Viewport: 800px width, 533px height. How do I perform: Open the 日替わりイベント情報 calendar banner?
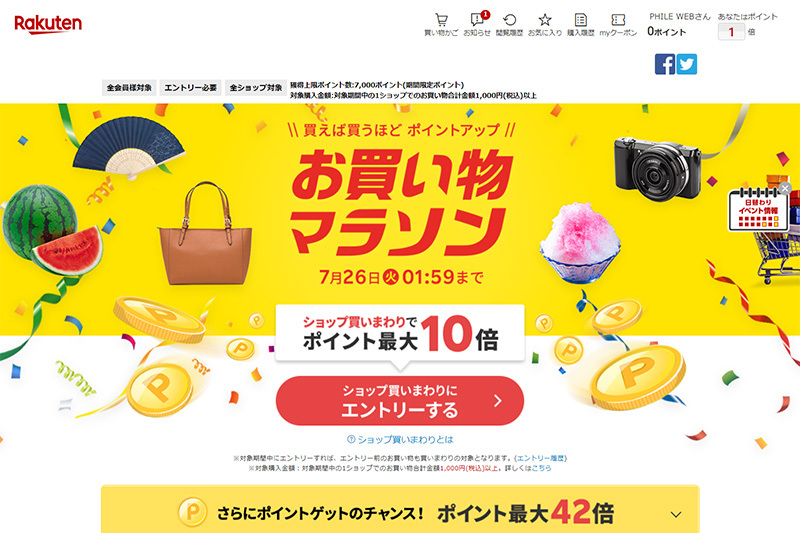[x=758, y=210]
